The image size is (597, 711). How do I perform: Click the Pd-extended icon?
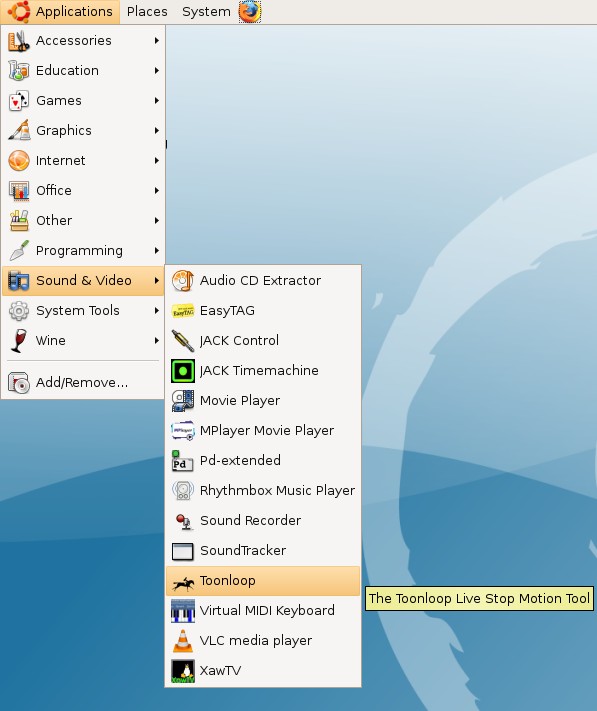click(x=183, y=461)
